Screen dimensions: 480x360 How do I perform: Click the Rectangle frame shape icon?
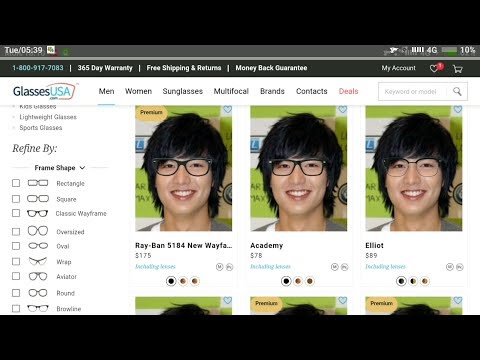click(38, 183)
